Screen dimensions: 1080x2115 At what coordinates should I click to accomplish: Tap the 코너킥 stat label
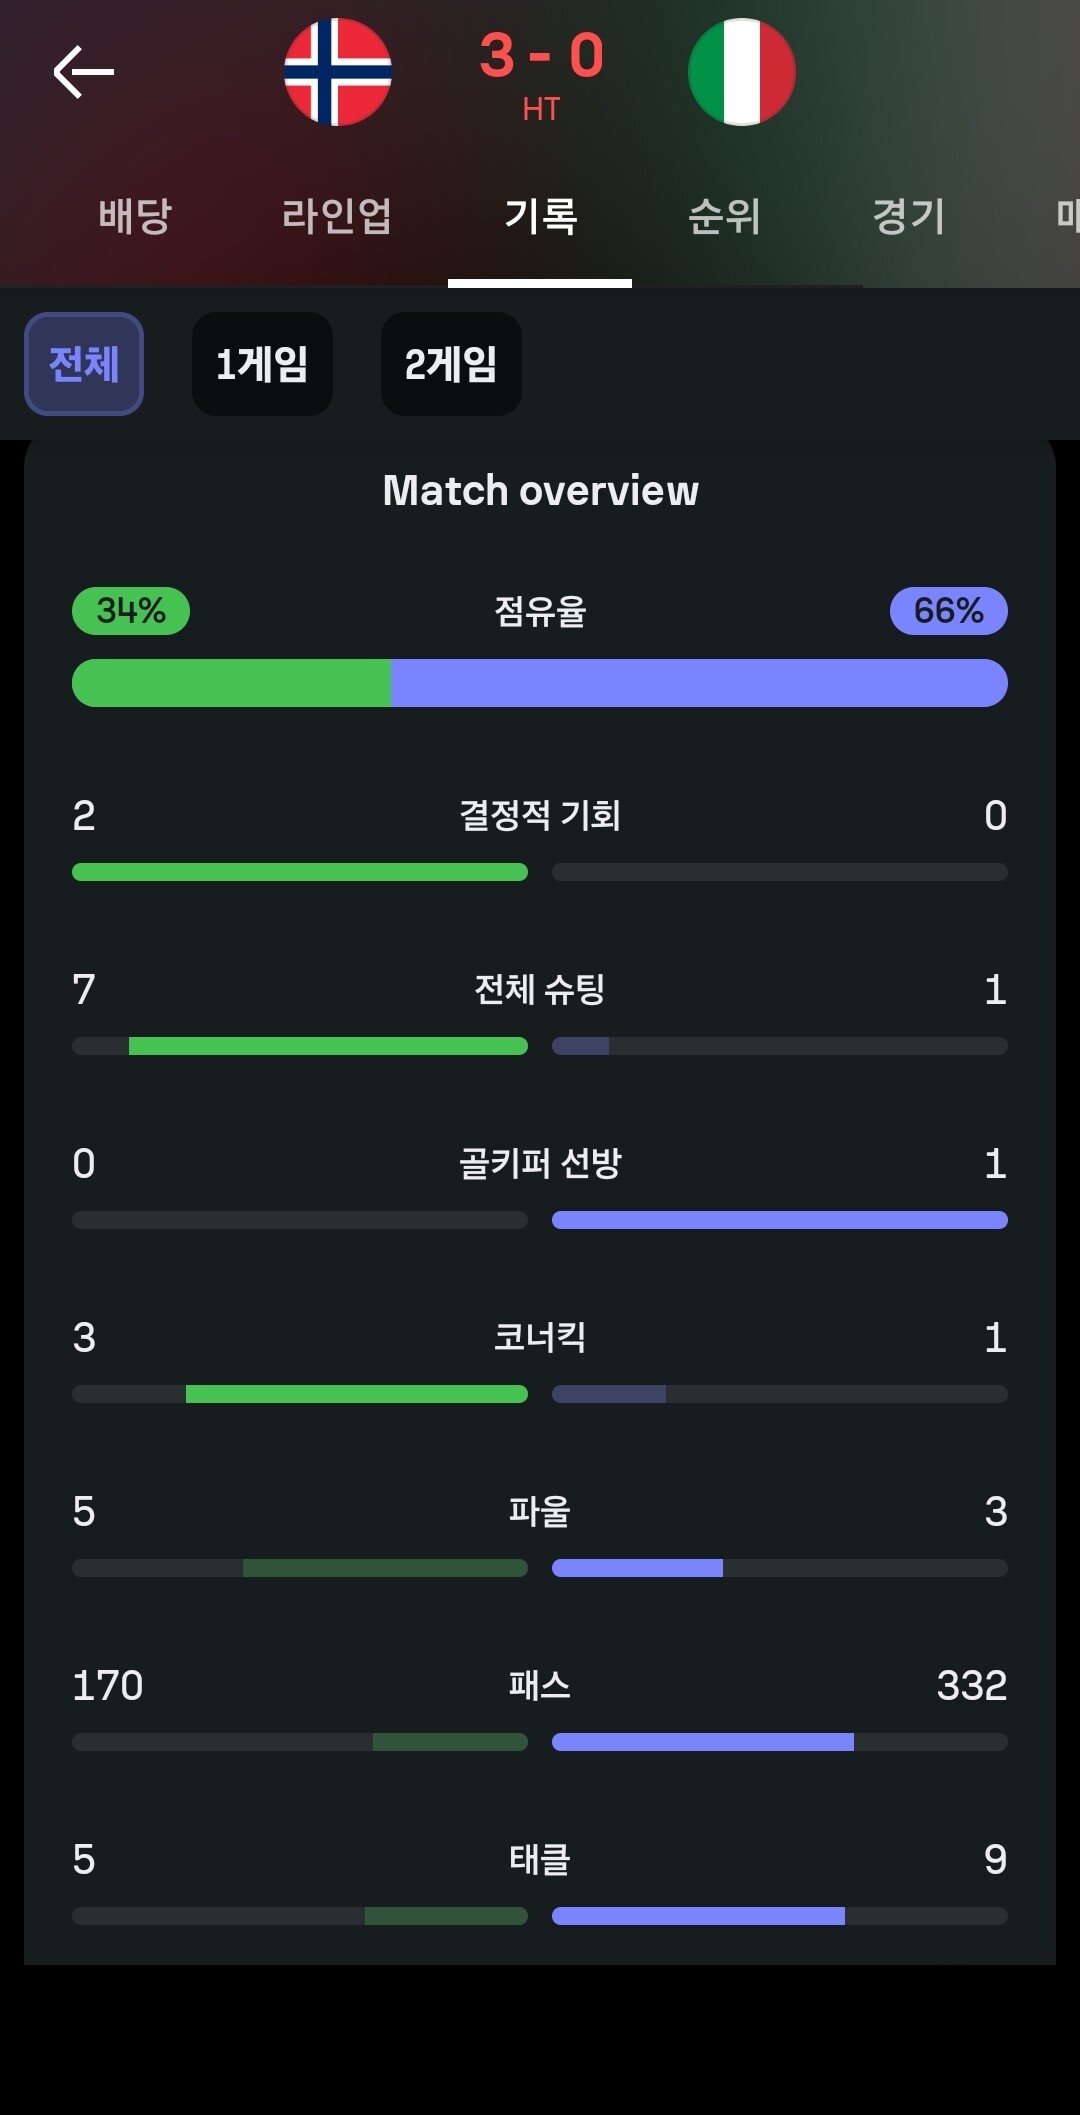[x=540, y=1337]
